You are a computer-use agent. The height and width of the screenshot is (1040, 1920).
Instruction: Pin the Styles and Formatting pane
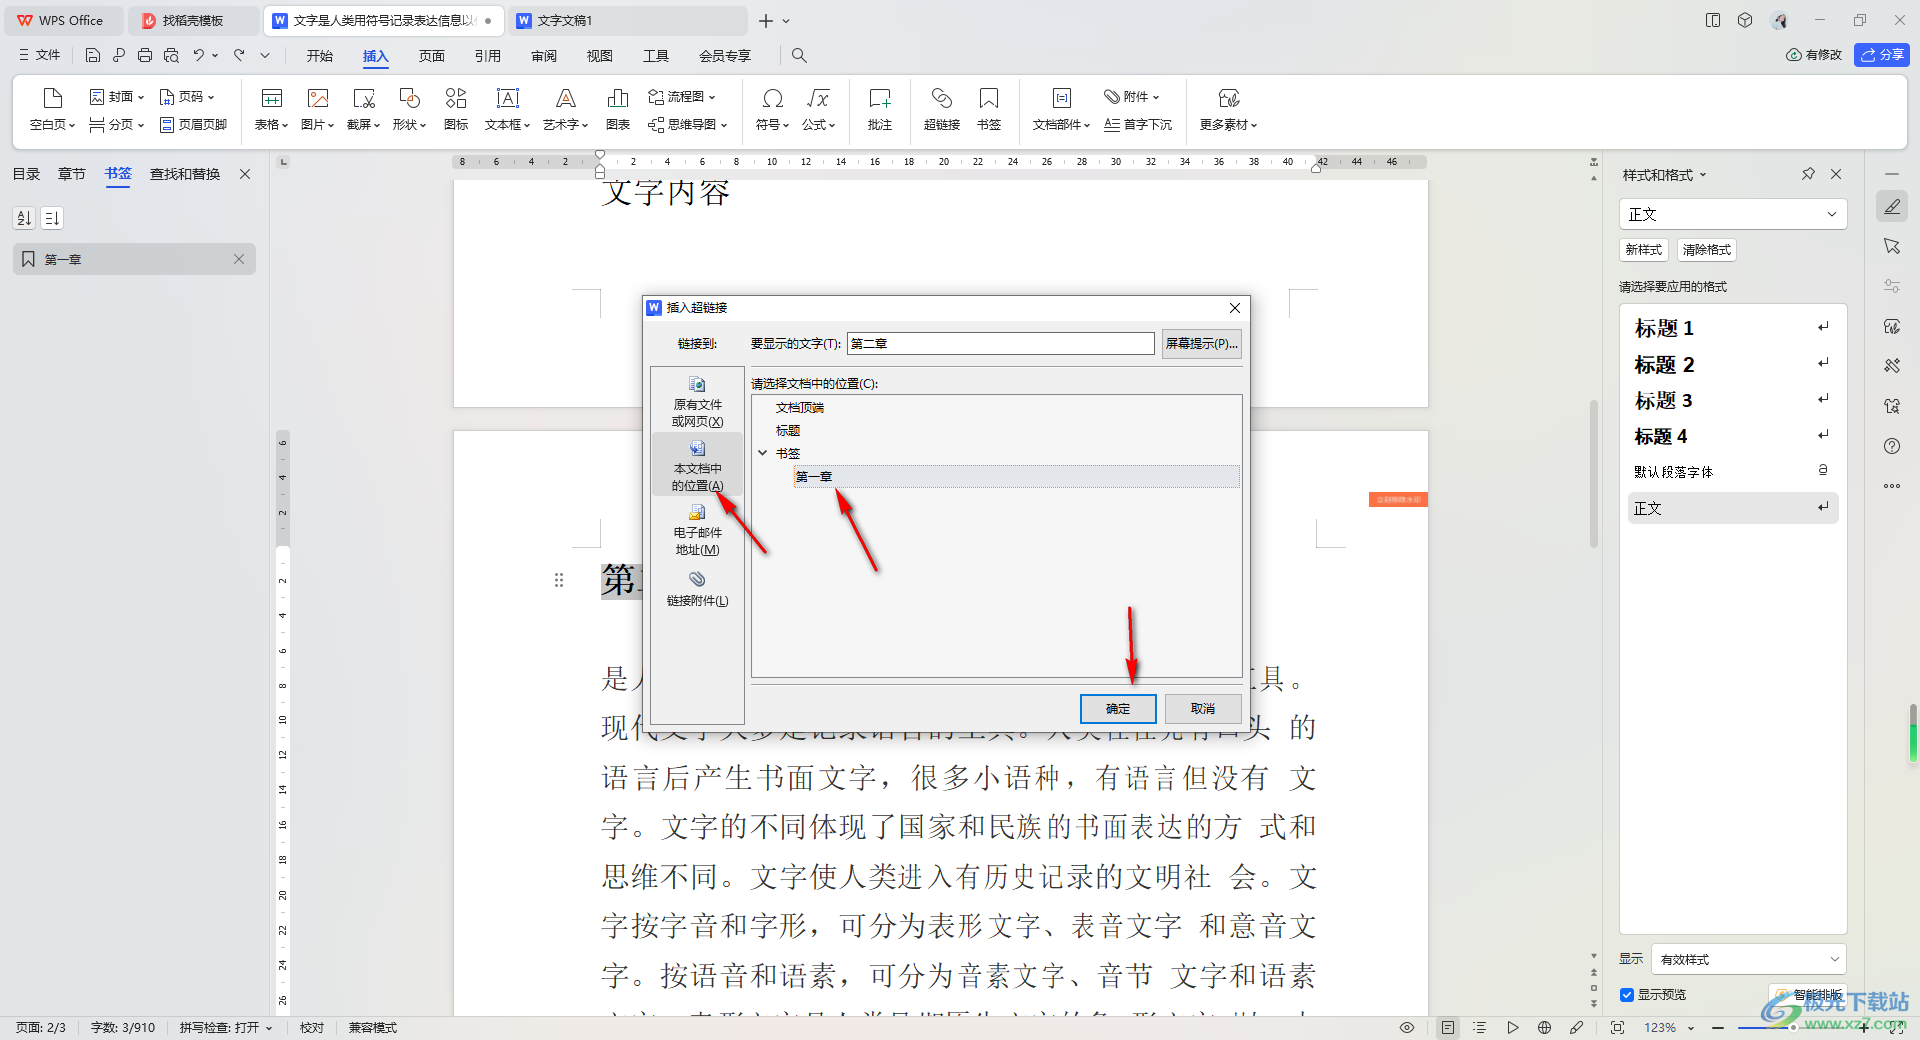coord(1808,174)
